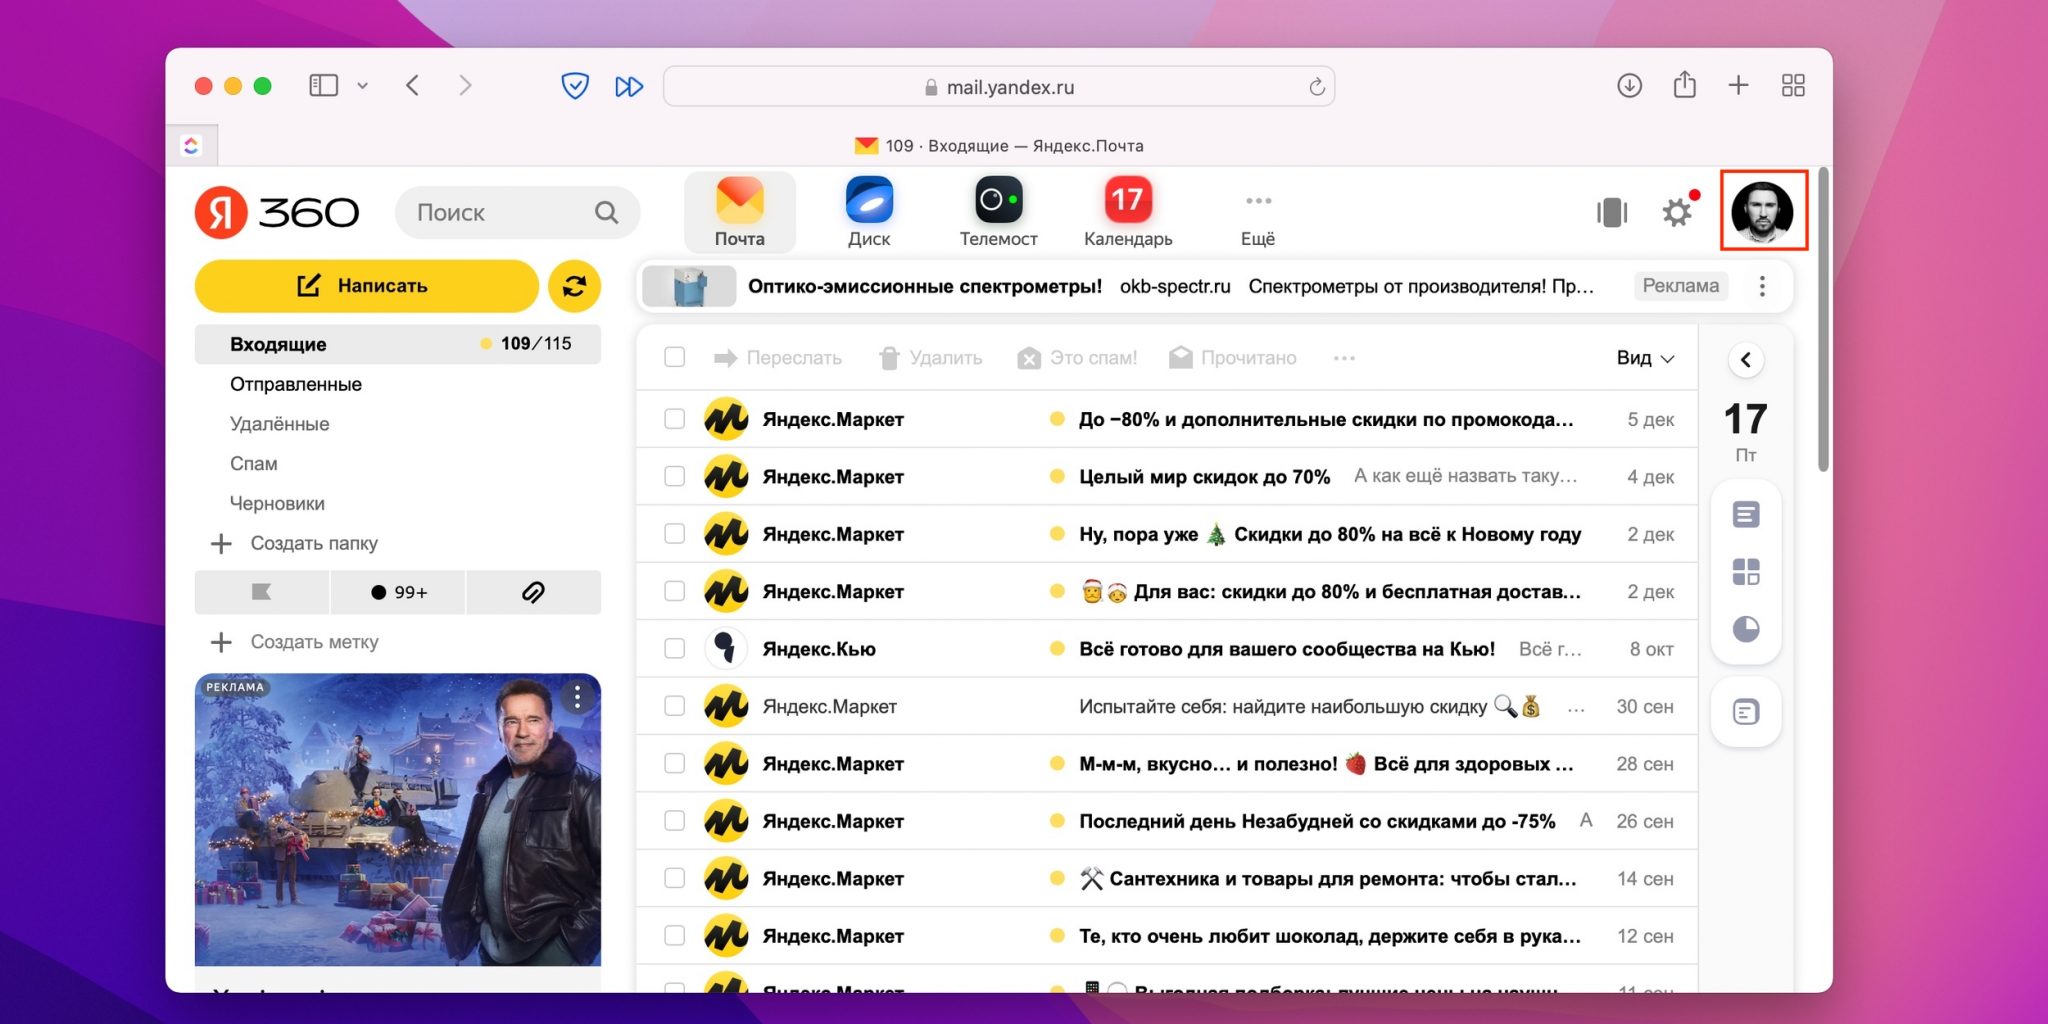Filter by flagged messages icon
2048x1024 pixels.
point(262,592)
